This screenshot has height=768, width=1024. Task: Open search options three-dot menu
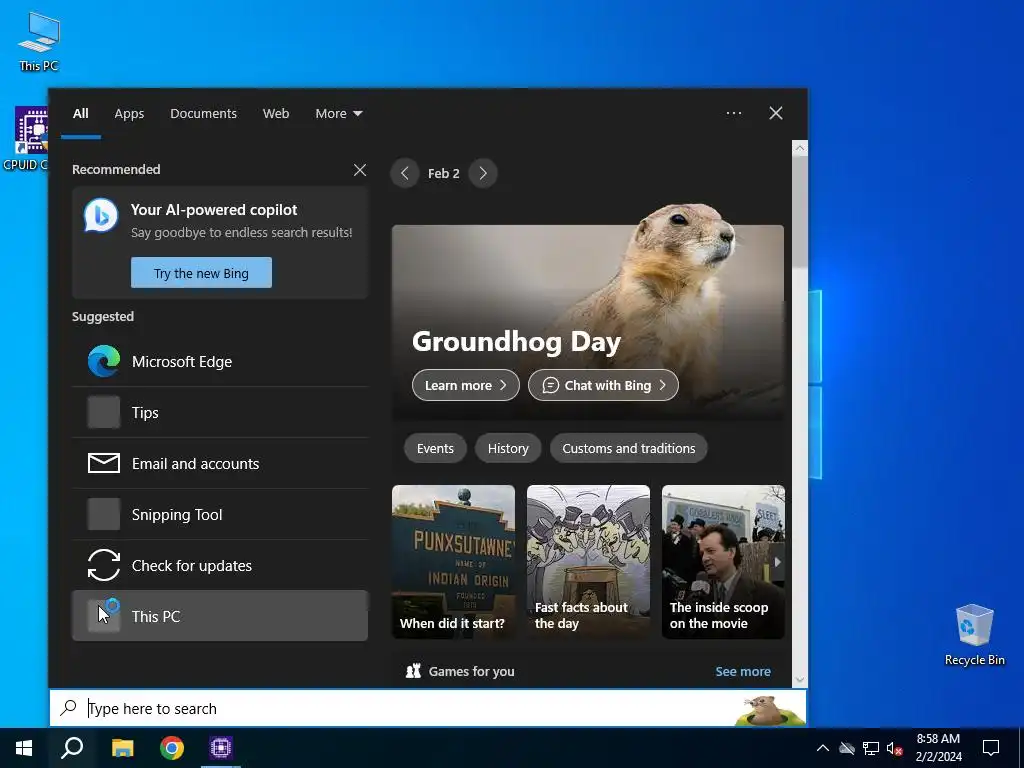pyautogui.click(x=734, y=113)
